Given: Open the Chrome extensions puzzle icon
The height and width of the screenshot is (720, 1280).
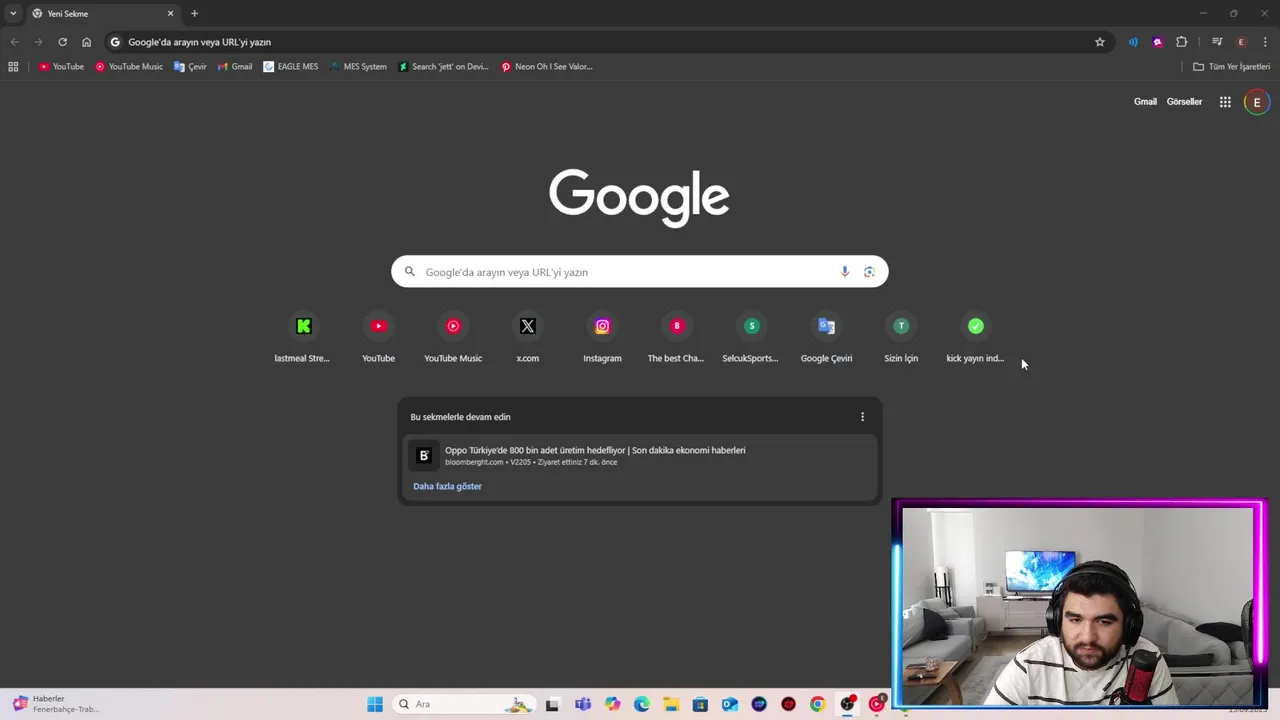Looking at the screenshot, I should 1182,42.
